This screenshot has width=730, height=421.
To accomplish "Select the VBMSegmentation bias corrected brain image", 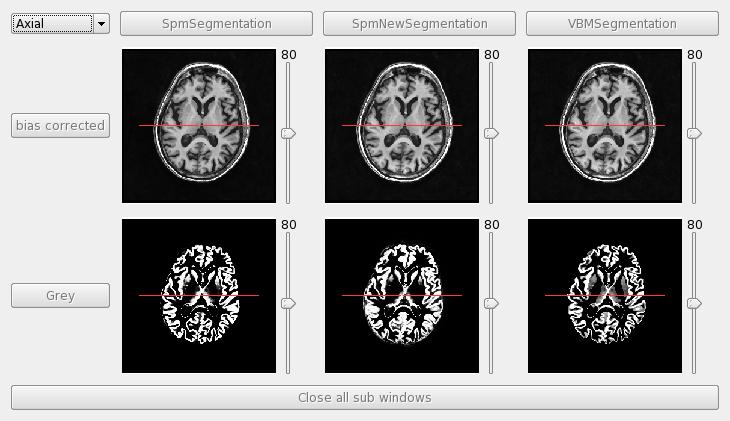I will point(605,126).
